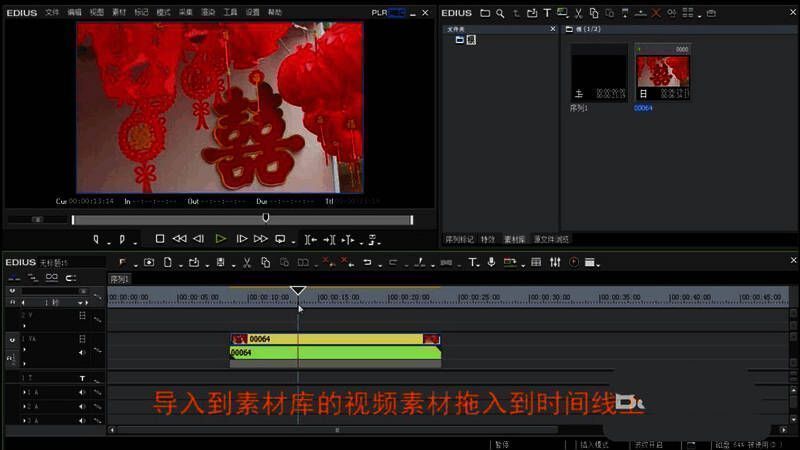
Task: Select the 00064 video clip on timeline
Action: [336, 339]
